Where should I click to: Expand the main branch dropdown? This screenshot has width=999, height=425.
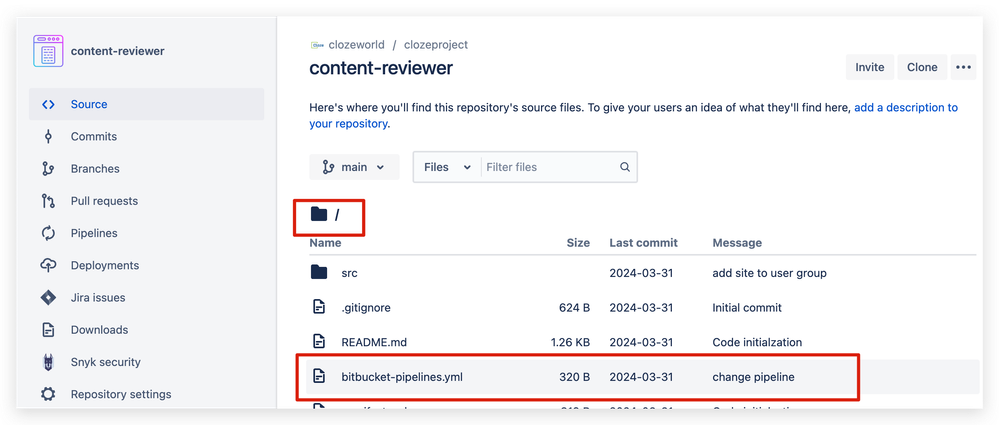tap(354, 167)
